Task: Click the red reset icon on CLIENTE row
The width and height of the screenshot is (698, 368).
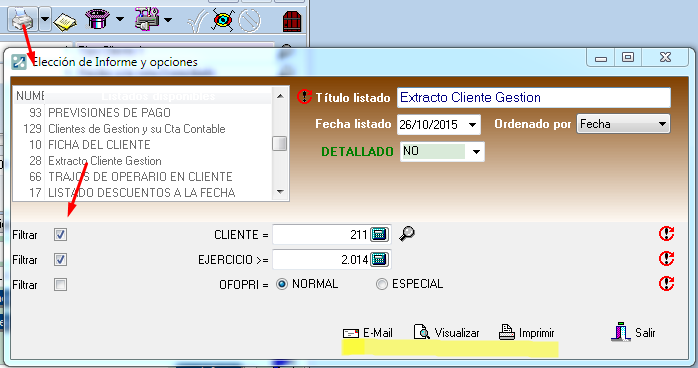Action: pyautogui.click(x=666, y=234)
